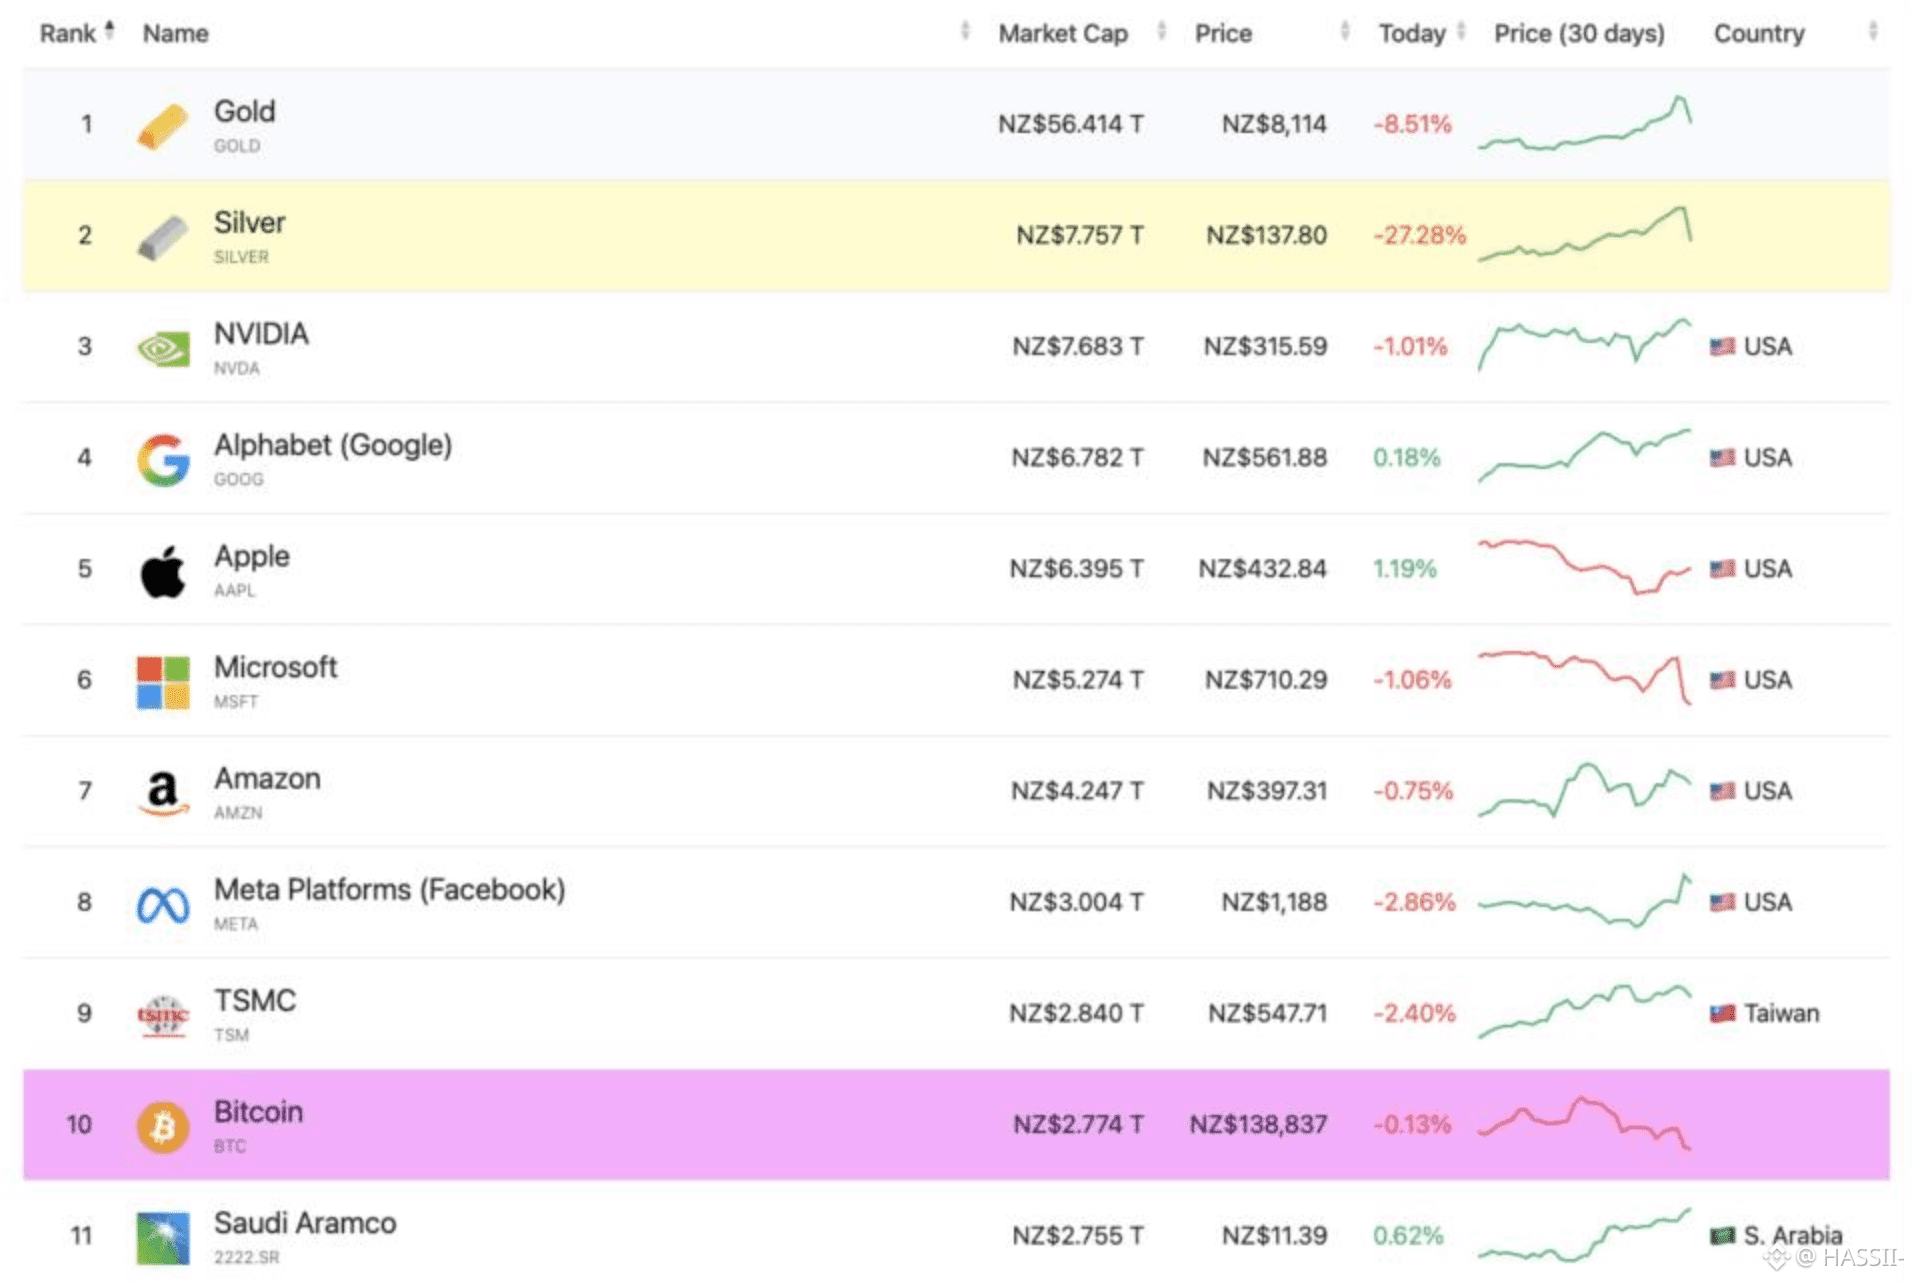Open the Alphabet (Google) name link
This screenshot has width=1912, height=1282.
(332, 445)
